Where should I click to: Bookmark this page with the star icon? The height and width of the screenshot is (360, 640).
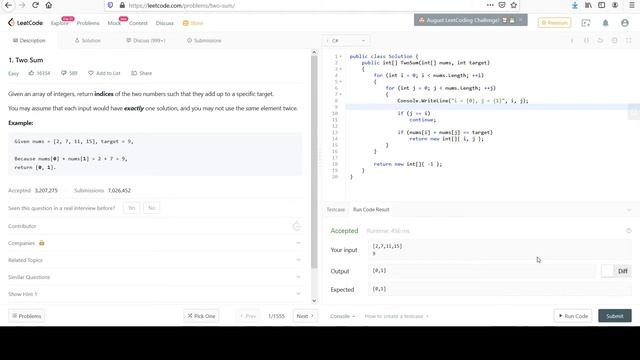coord(514,5)
